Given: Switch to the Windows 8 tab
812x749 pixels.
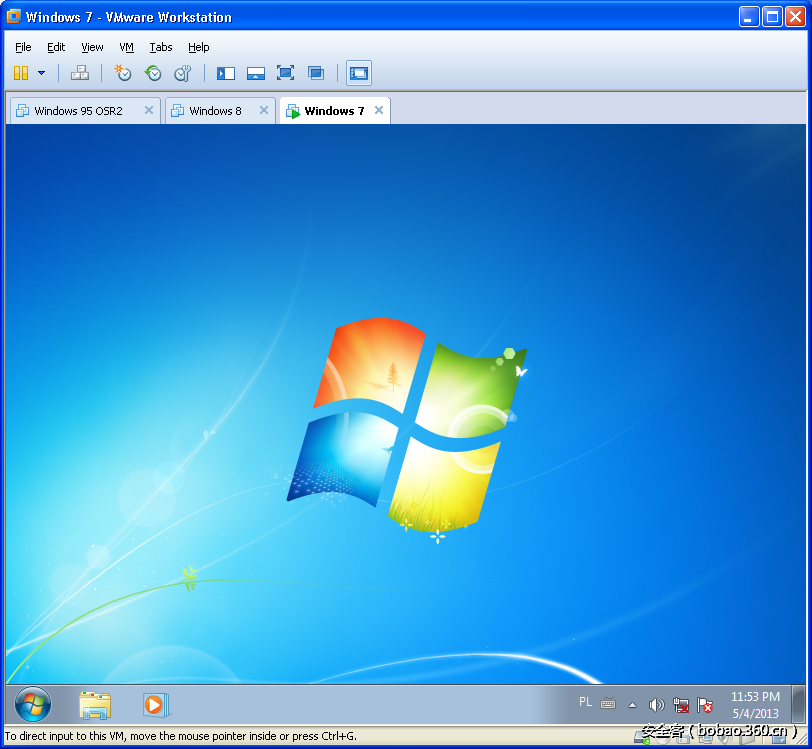Looking at the screenshot, I should (215, 110).
